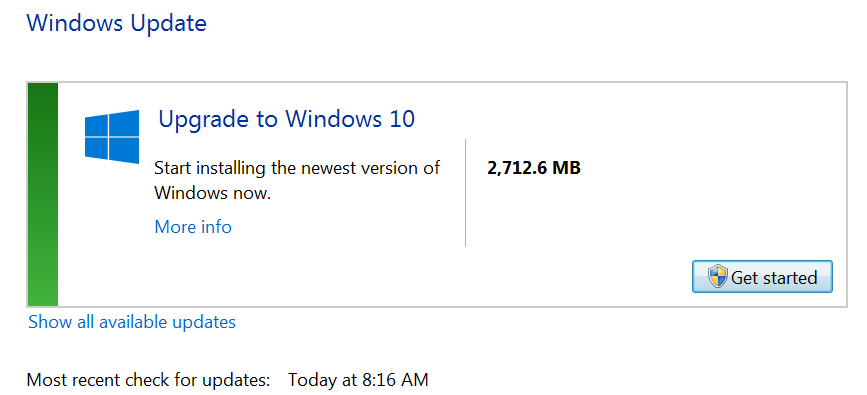The height and width of the screenshot is (395, 867).
Task: Click the 2,712.6 MB download size
Action: [534, 168]
